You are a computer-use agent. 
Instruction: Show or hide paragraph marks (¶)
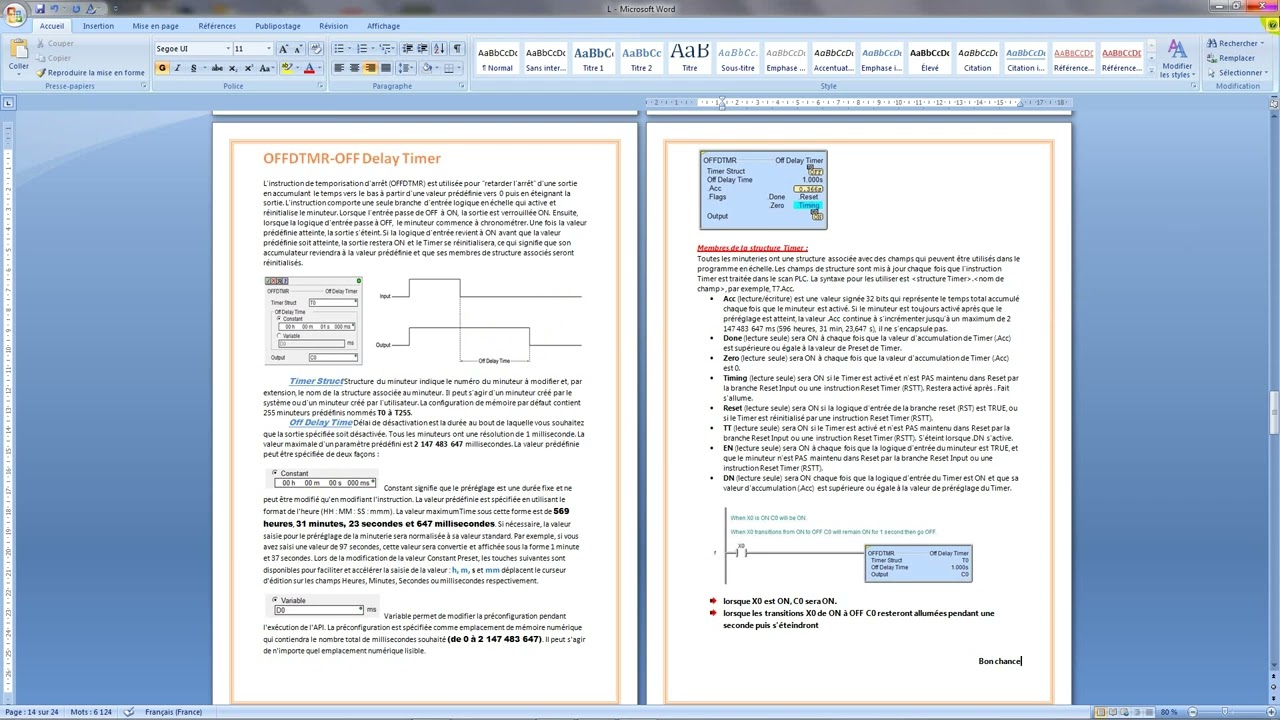[x=457, y=49]
